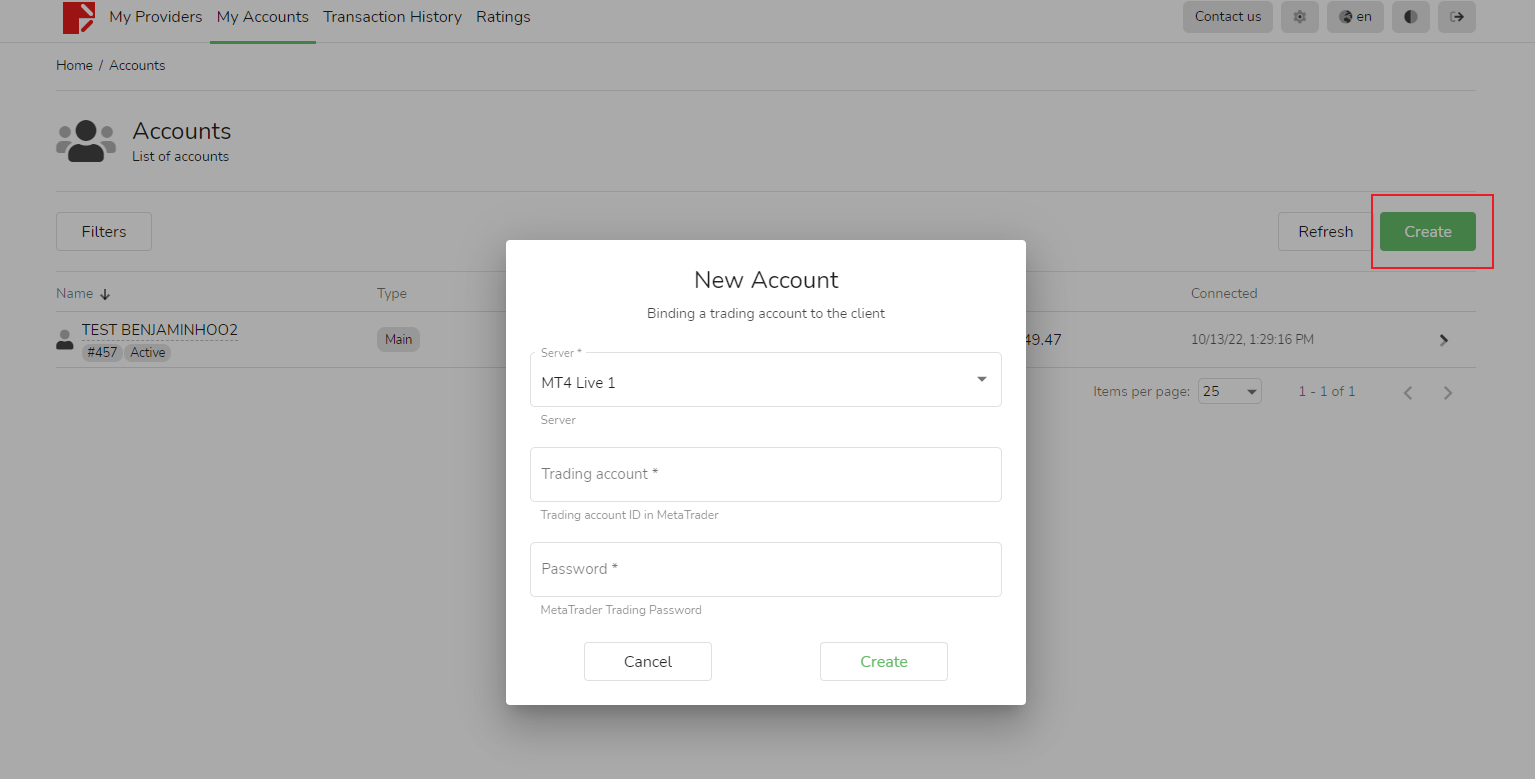Switch to the My Providers tab
Screen dimensions: 1535x779
[x=155, y=17]
